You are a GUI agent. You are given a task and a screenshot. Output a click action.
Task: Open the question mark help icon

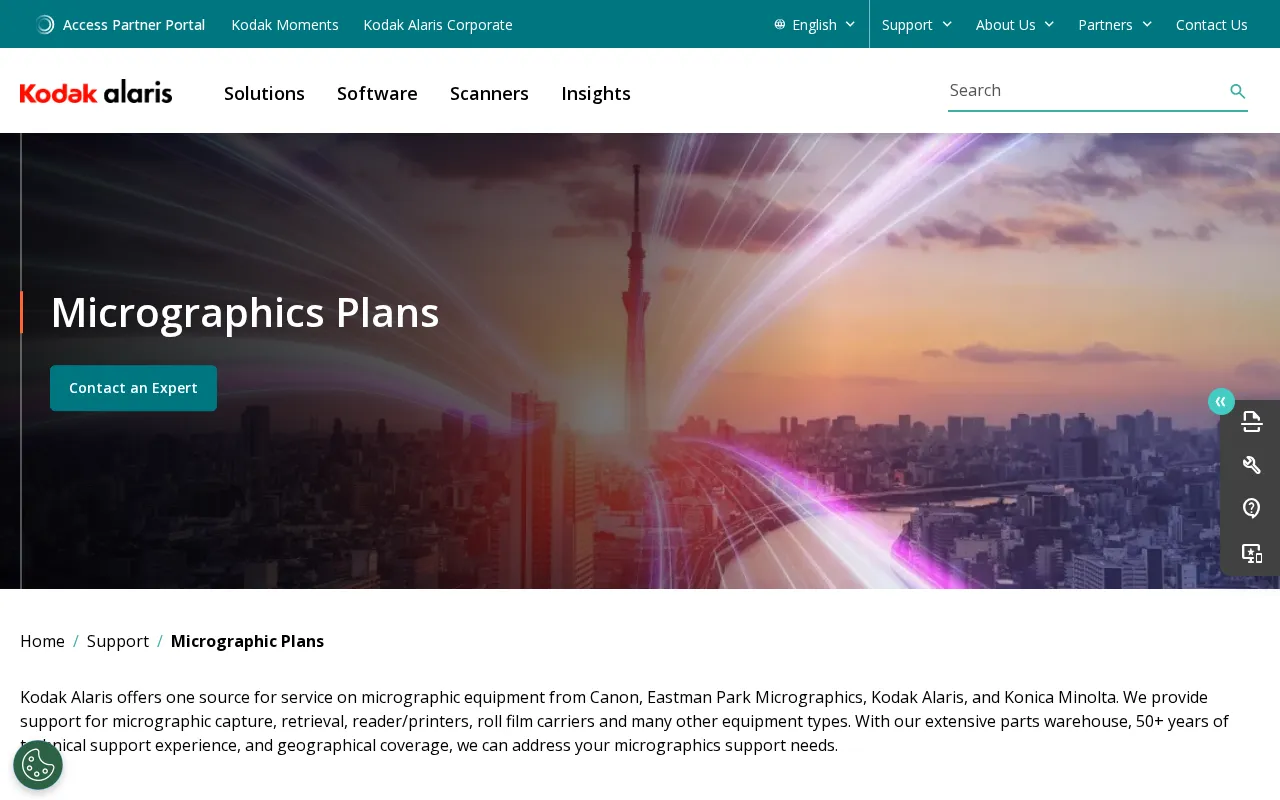[x=1252, y=508]
